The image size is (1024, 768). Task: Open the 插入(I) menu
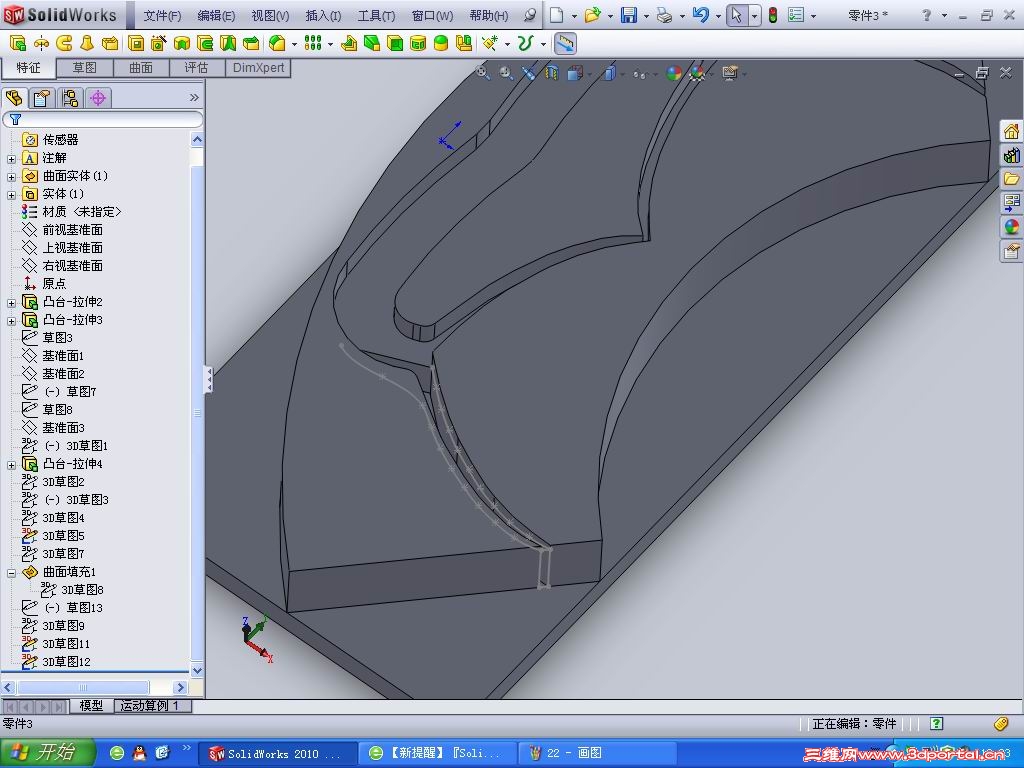(323, 15)
